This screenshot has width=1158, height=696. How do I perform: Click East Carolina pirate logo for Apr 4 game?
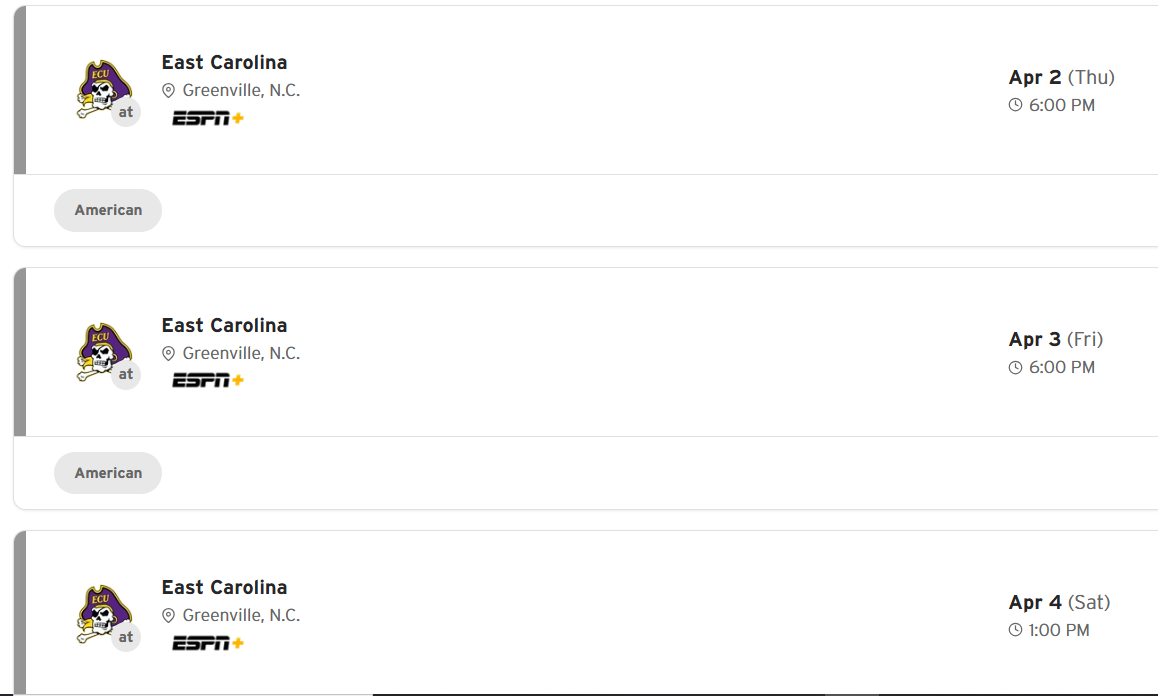(x=104, y=614)
